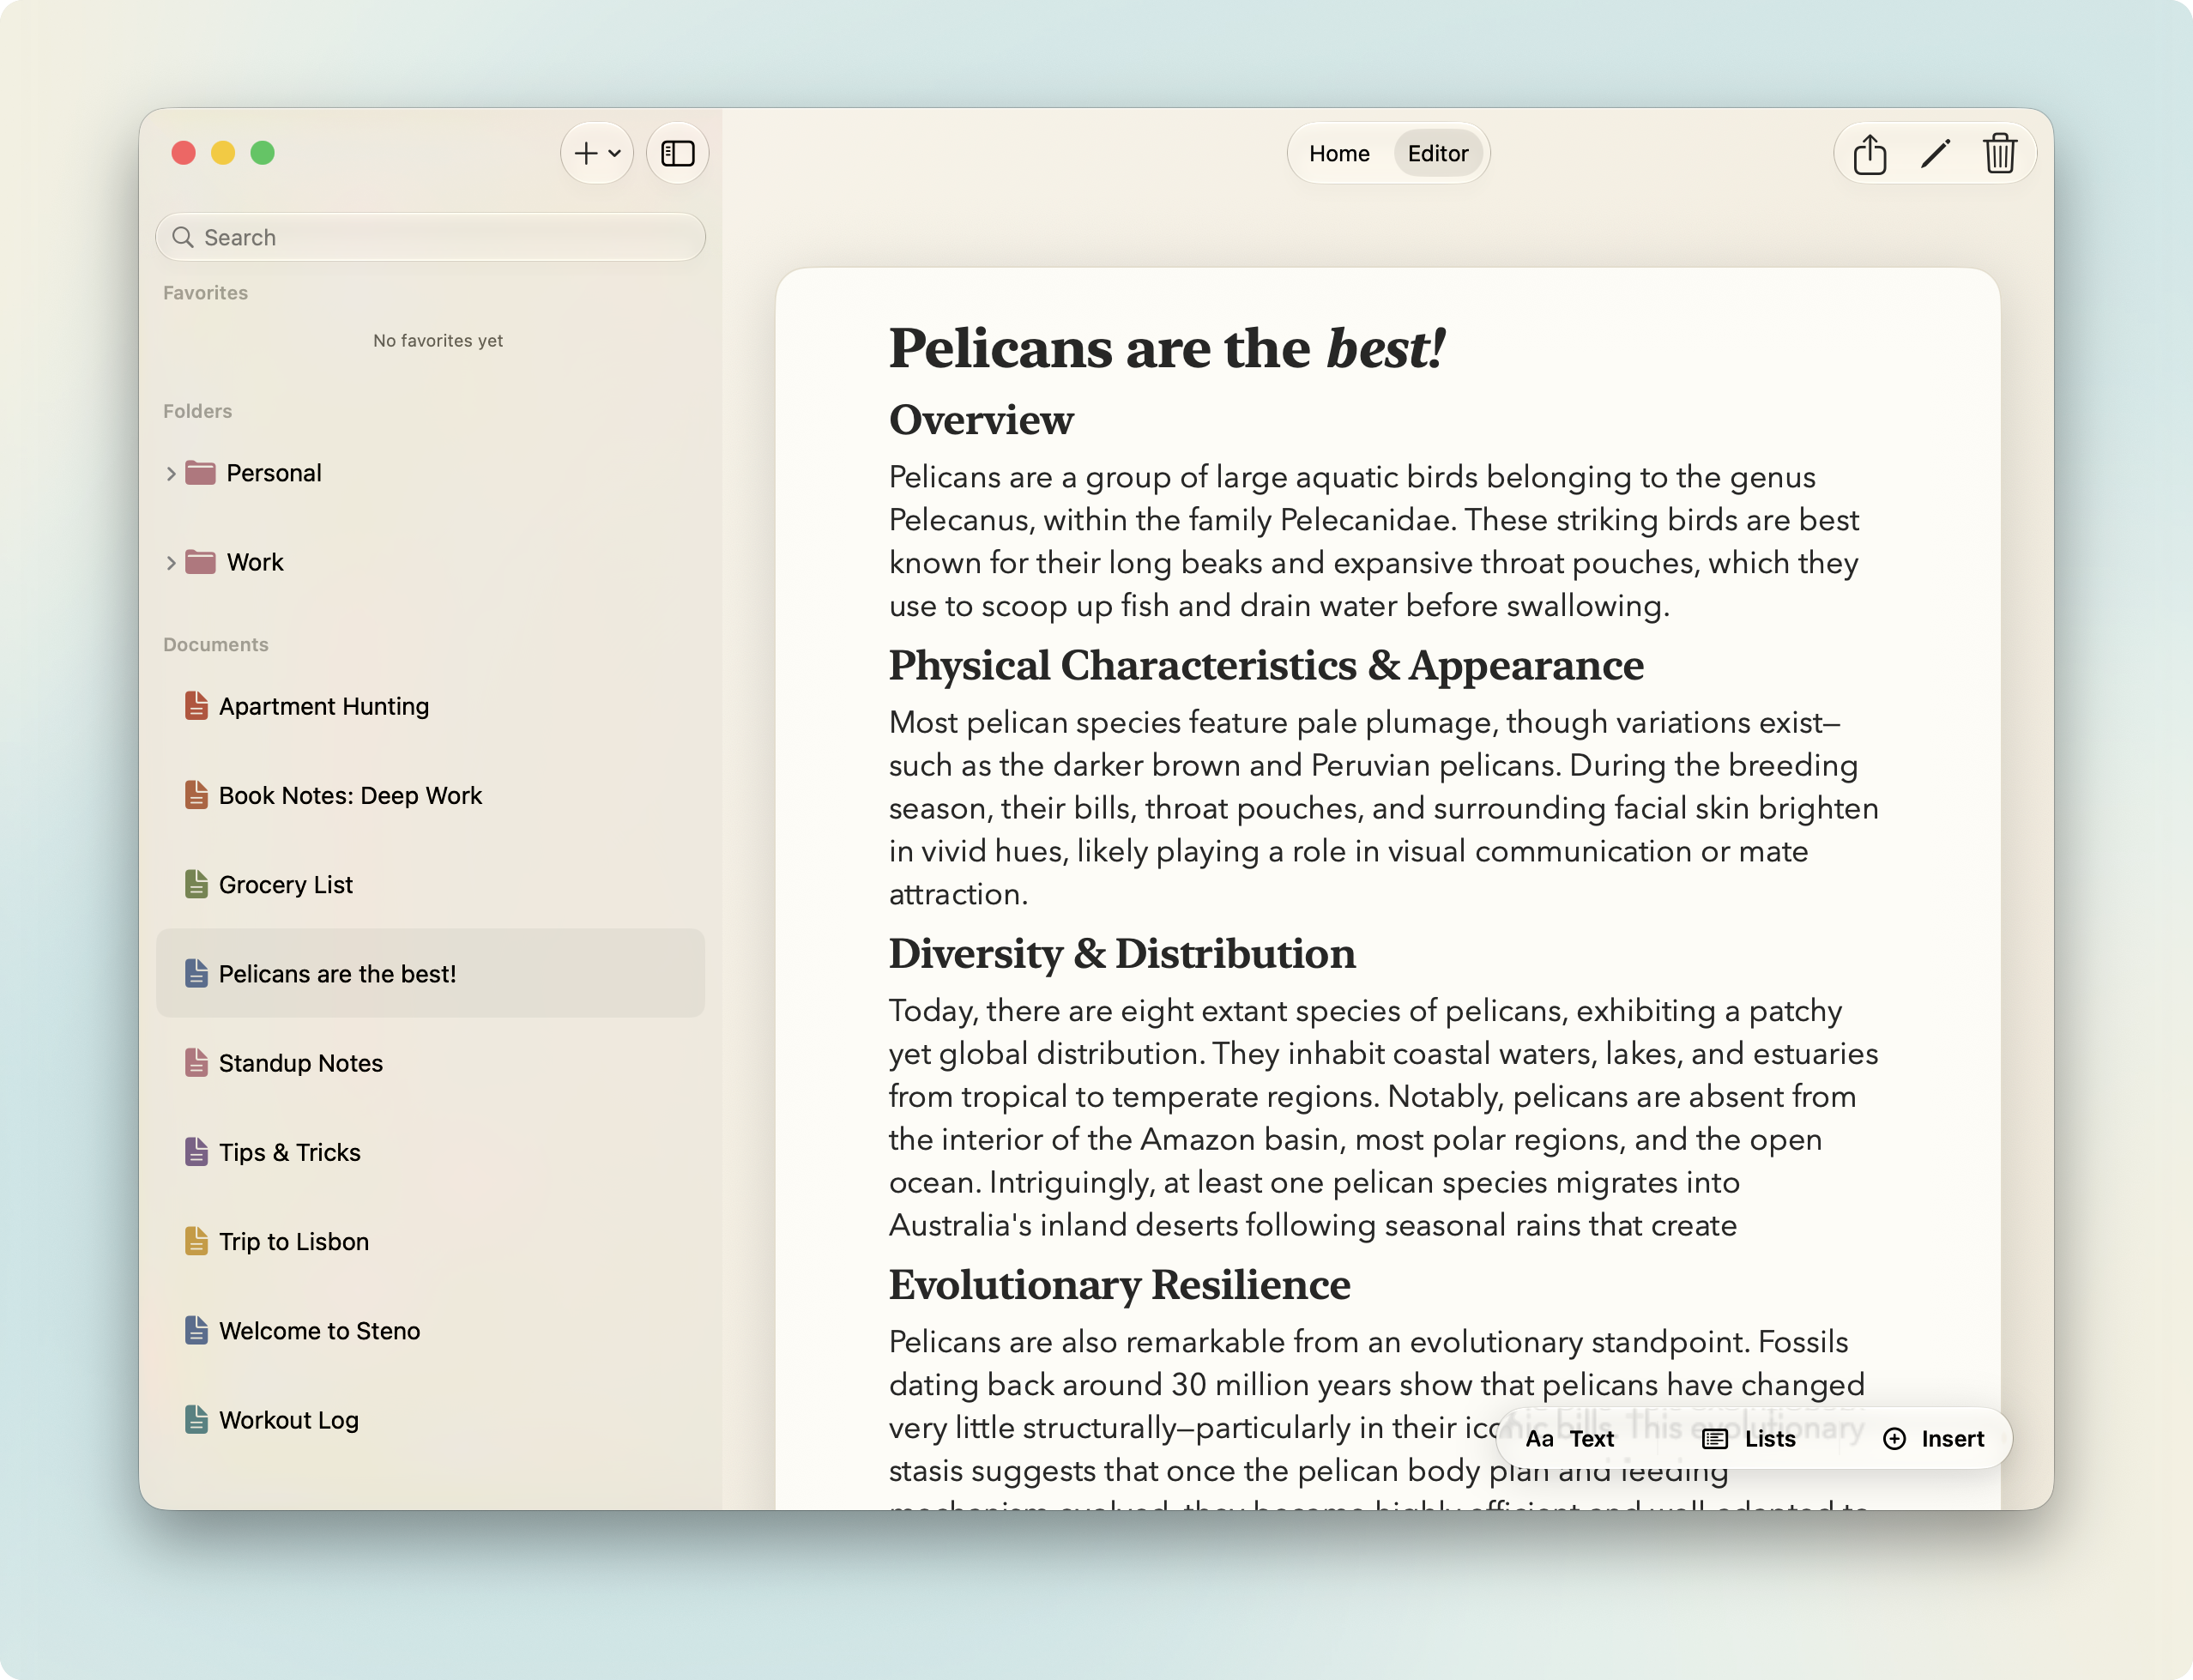
Task: Open the Personal folder row
Action: pyautogui.click(x=430, y=473)
